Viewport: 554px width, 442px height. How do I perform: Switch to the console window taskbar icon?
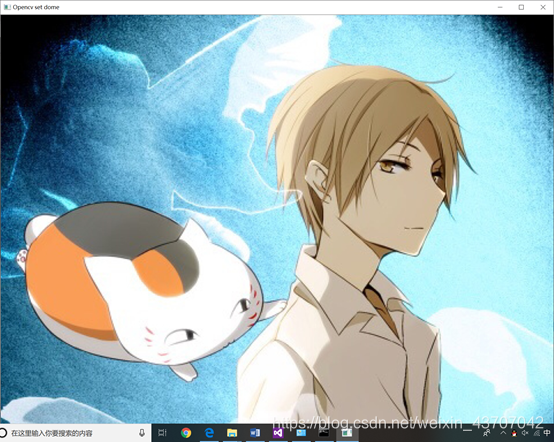tap(324, 433)
